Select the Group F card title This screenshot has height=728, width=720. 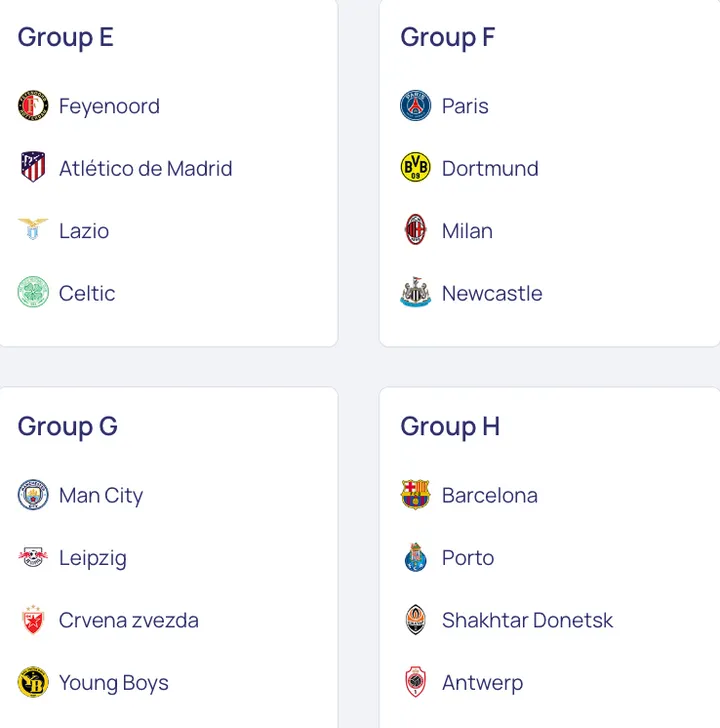447,37
